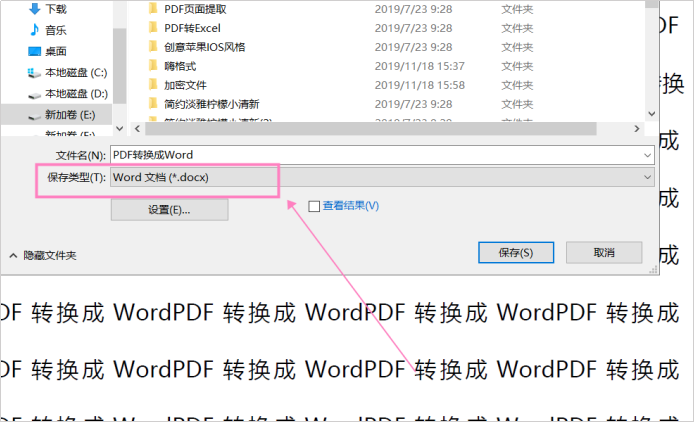Collapse folders via 隐藏文件夹 chevron
The image size is (695, 423).
point(13,255)
